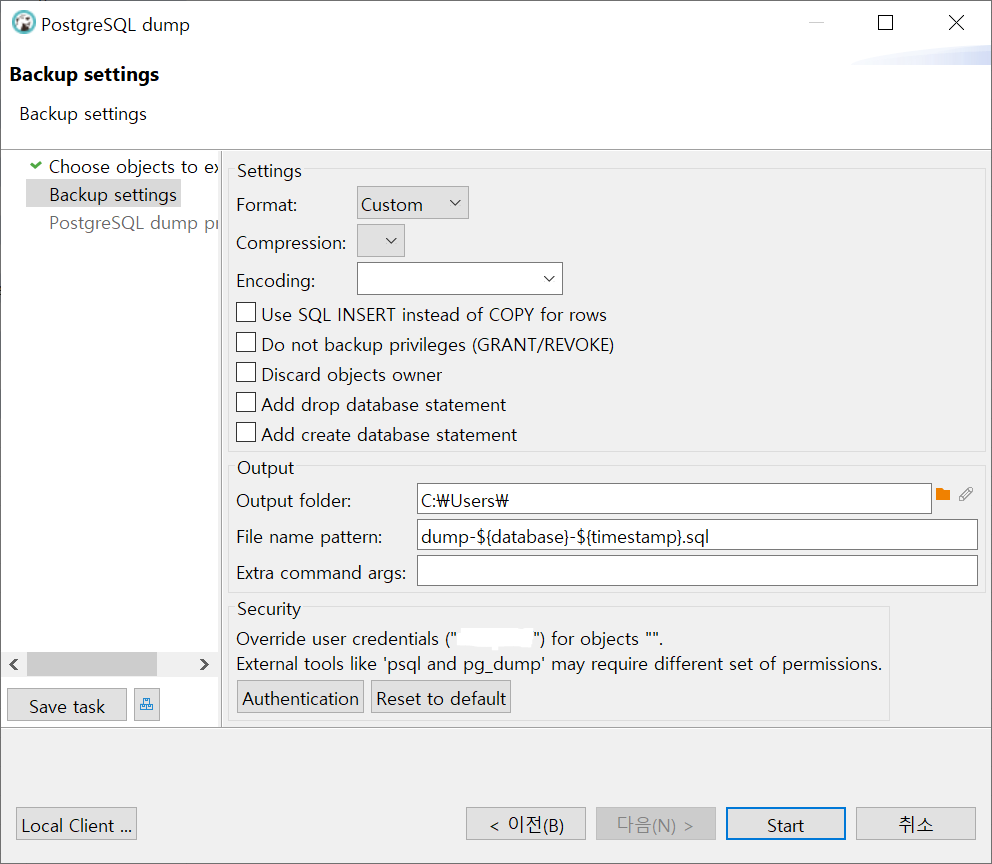Image resolution: width=992 pixels, height=864 pixels.
Task: Toggle Discard objects owner checkbox
Action: [x=246, y=372]
